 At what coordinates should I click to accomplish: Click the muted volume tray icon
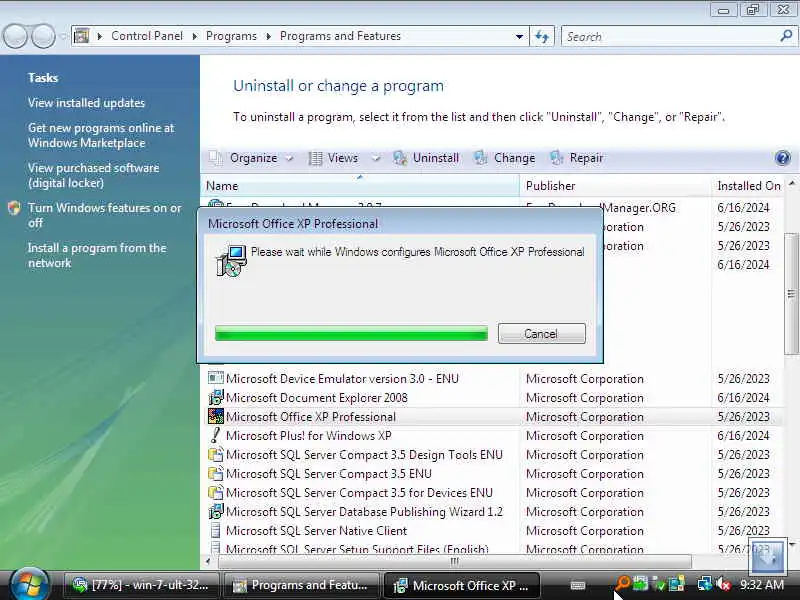click(x=723, y=584)
